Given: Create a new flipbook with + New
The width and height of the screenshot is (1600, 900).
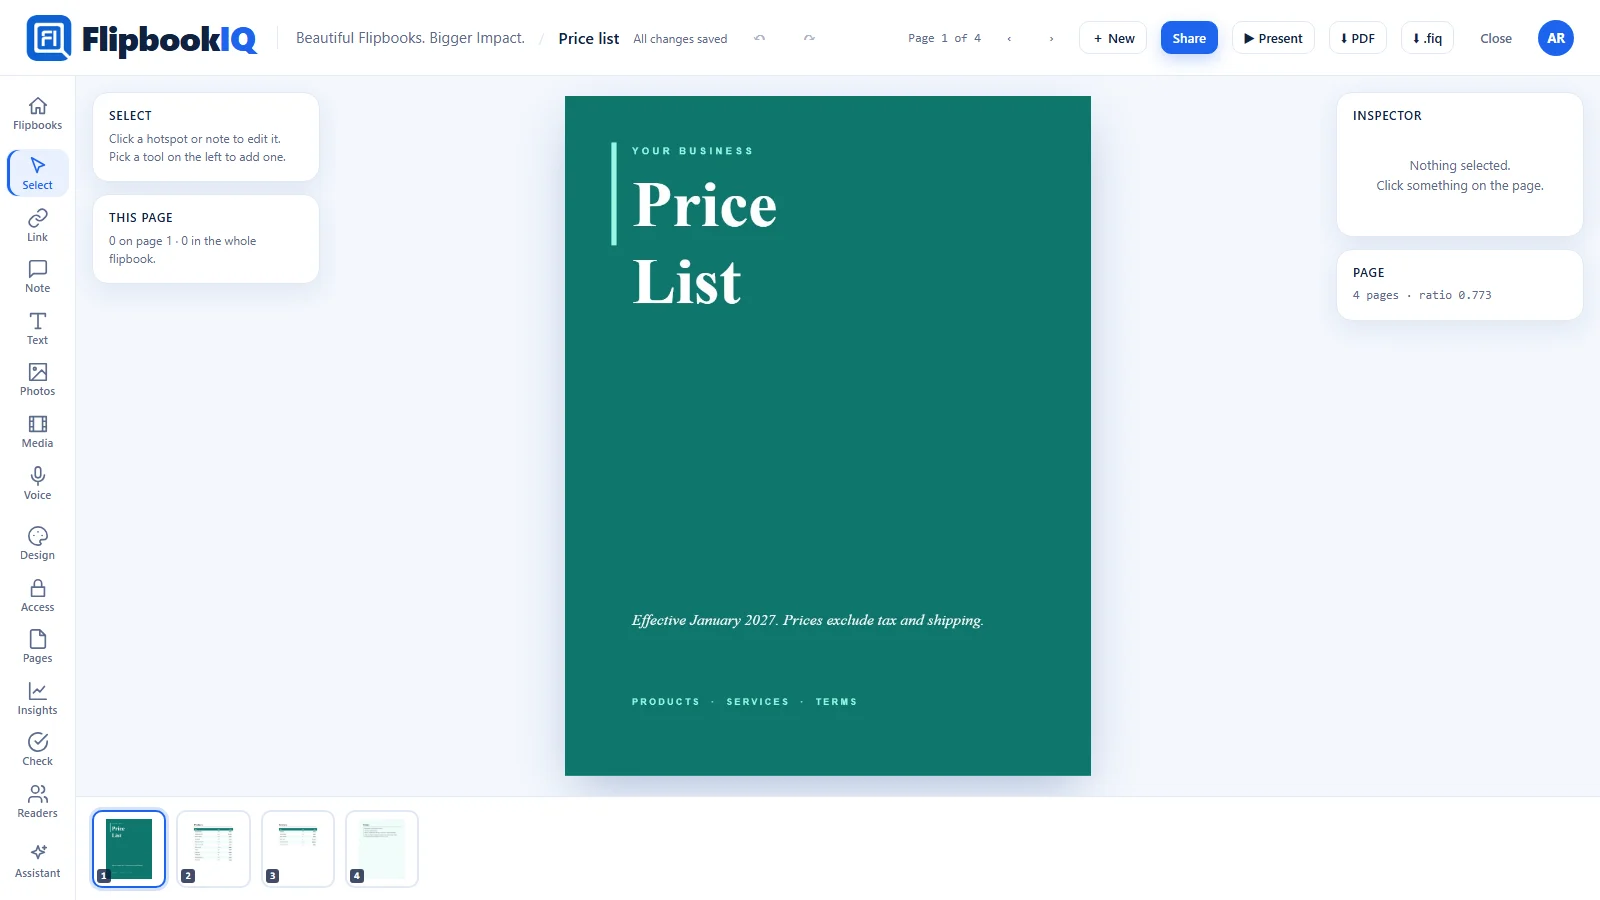Looking at the screenshot, I should (1113, 38).
